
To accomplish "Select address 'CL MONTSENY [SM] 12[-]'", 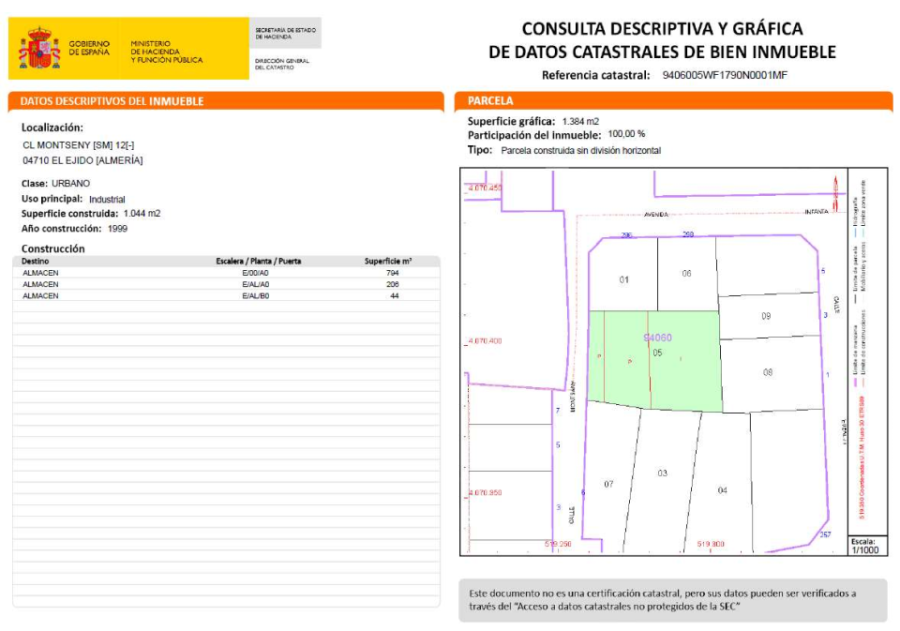I will coord(78,145).
